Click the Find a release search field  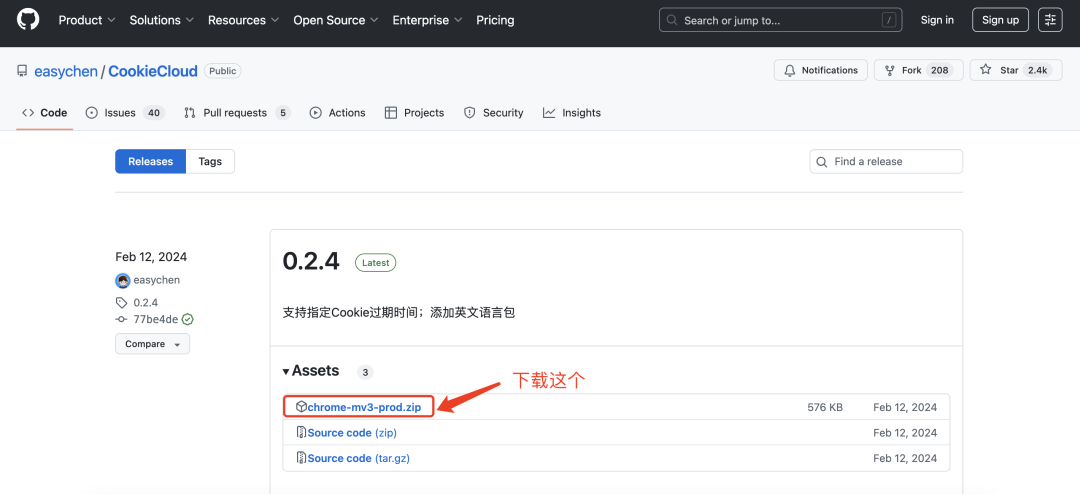point(886,161)
